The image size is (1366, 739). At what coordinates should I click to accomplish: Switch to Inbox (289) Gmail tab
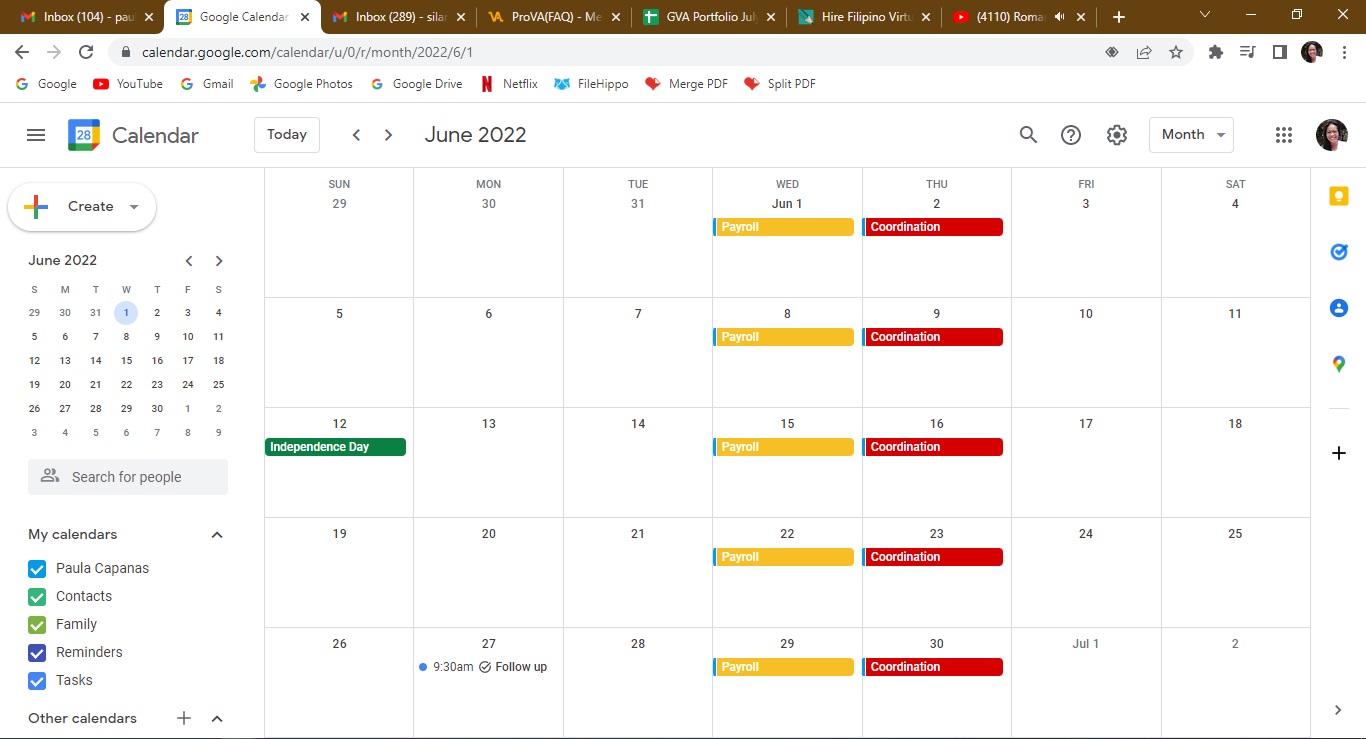(x=399, y=17)
